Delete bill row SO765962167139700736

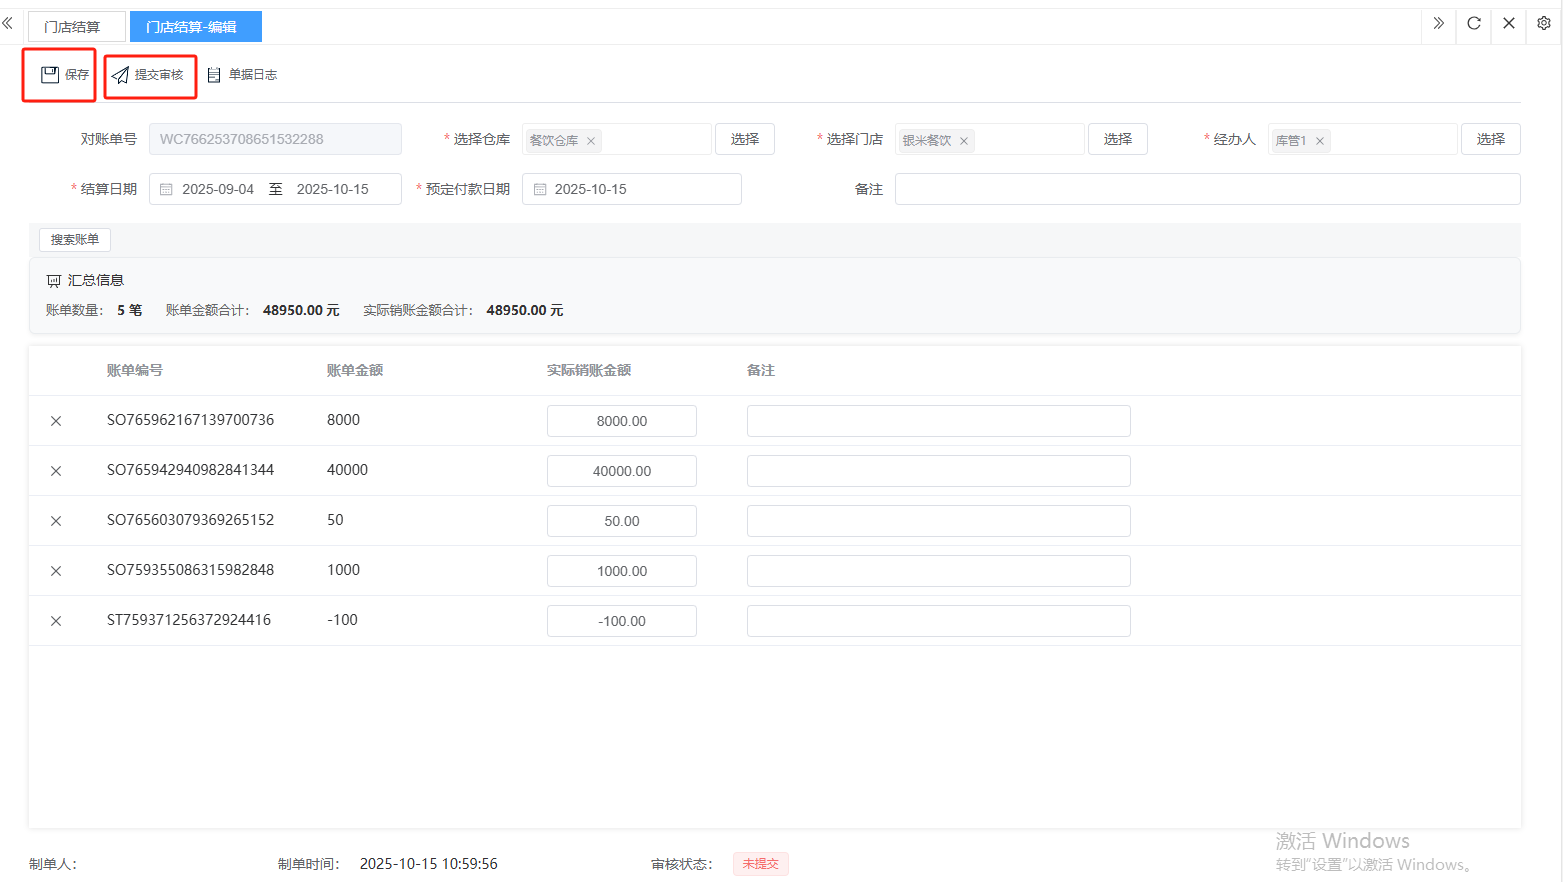[x=56, y=421]
